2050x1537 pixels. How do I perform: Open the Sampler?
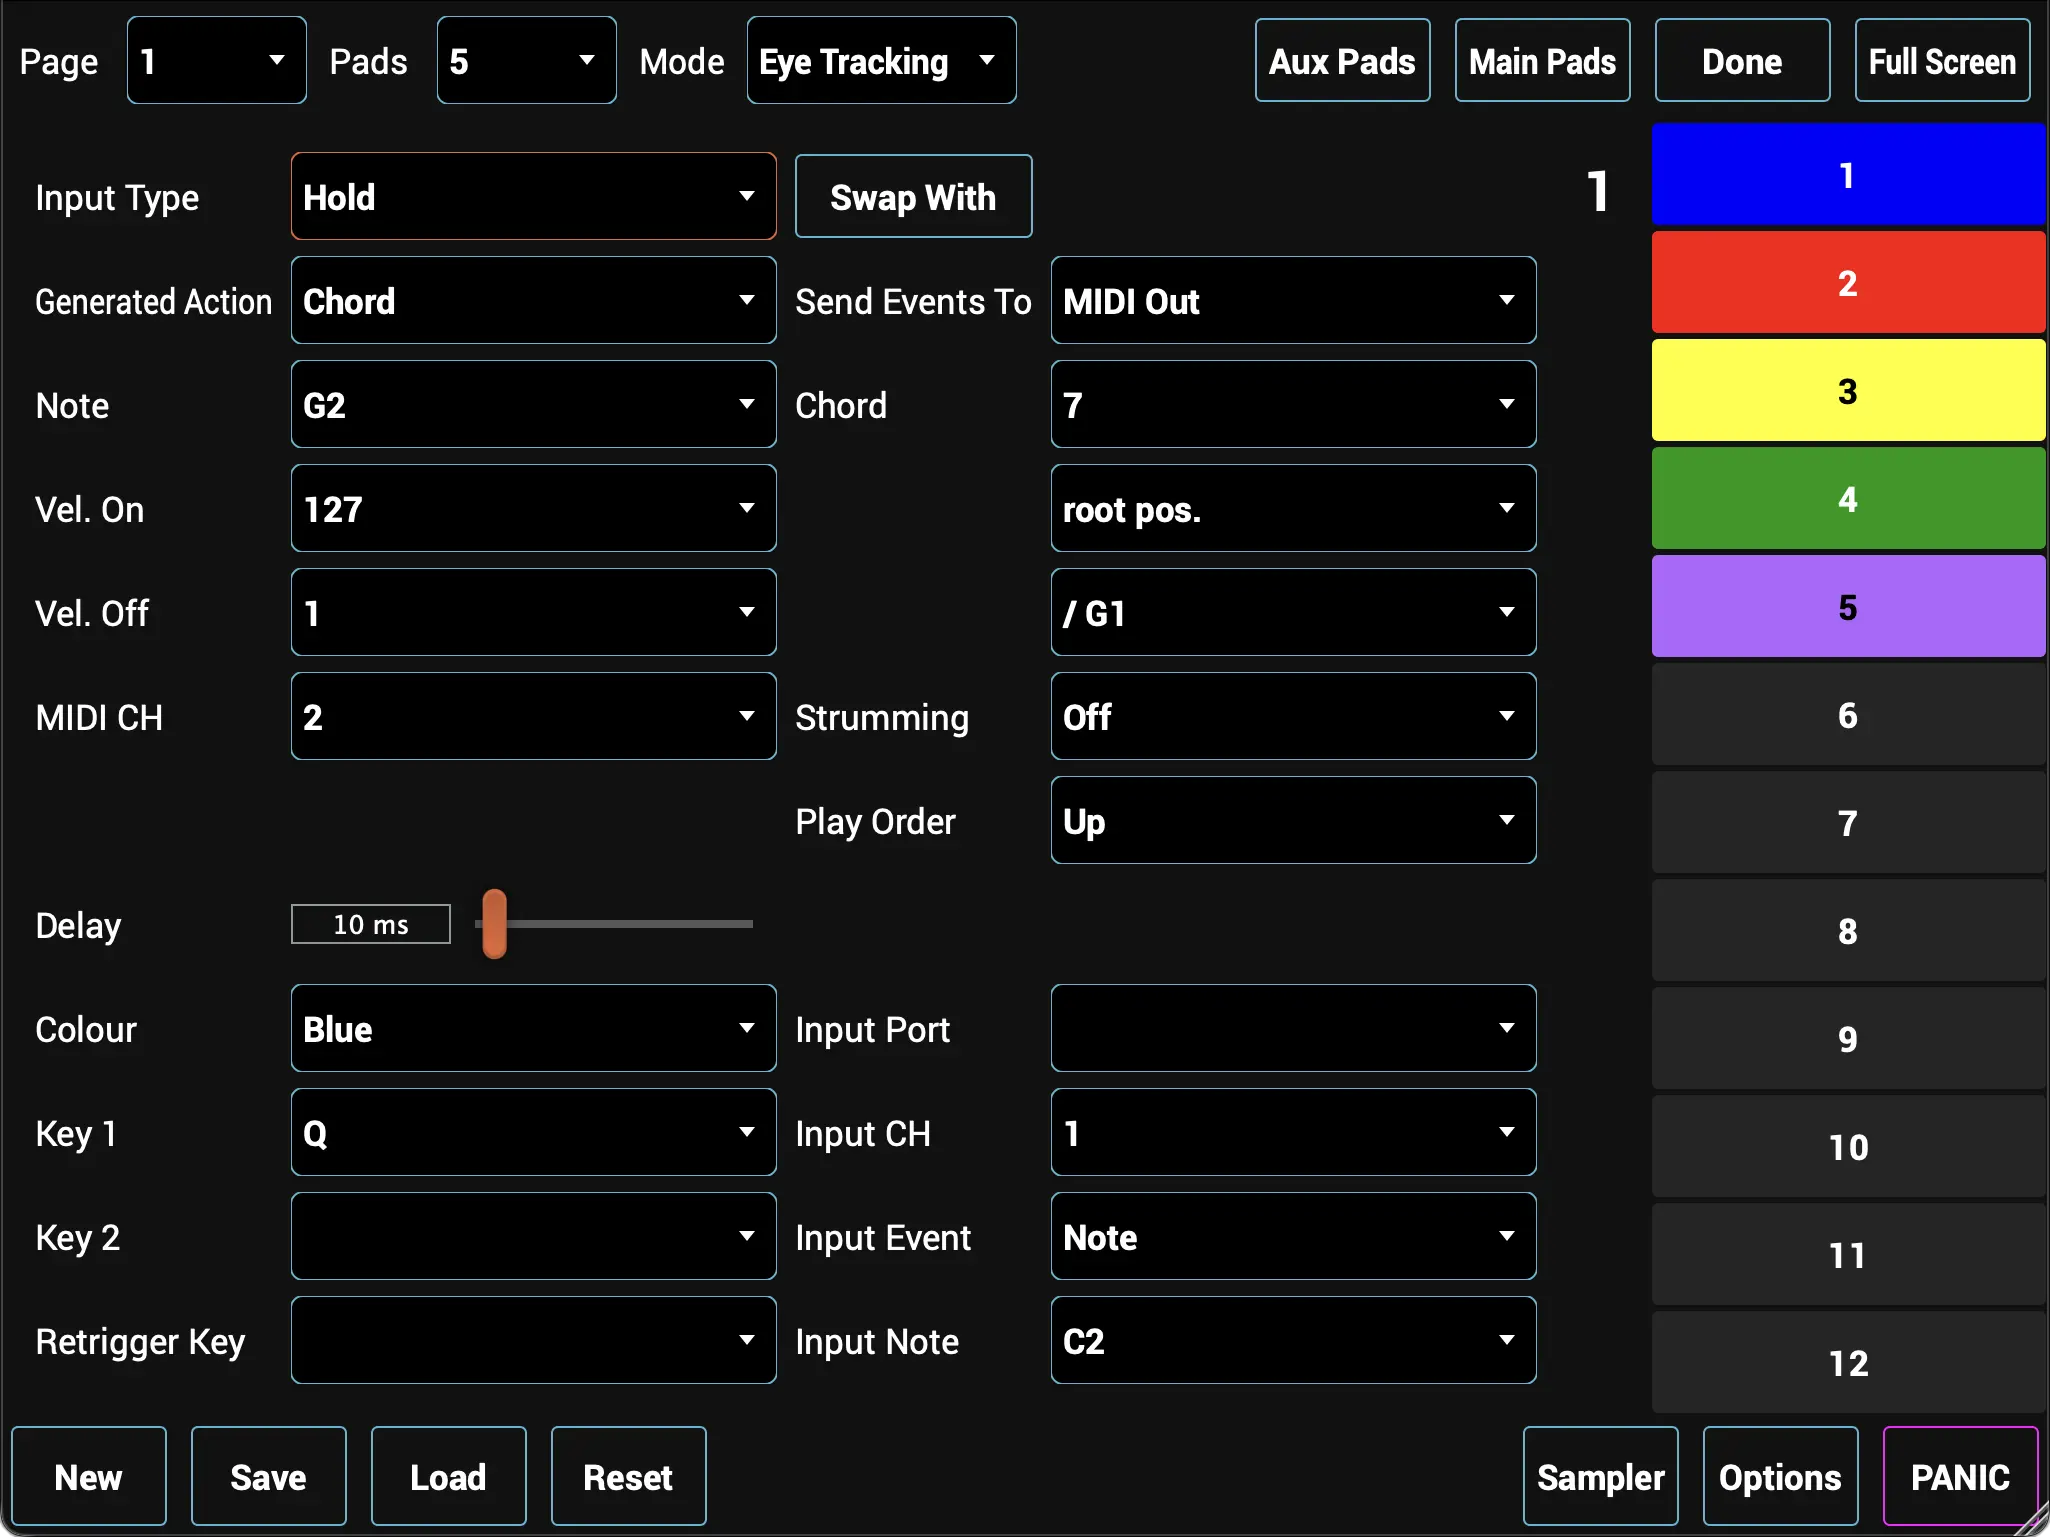(x=1598, y=1475)
